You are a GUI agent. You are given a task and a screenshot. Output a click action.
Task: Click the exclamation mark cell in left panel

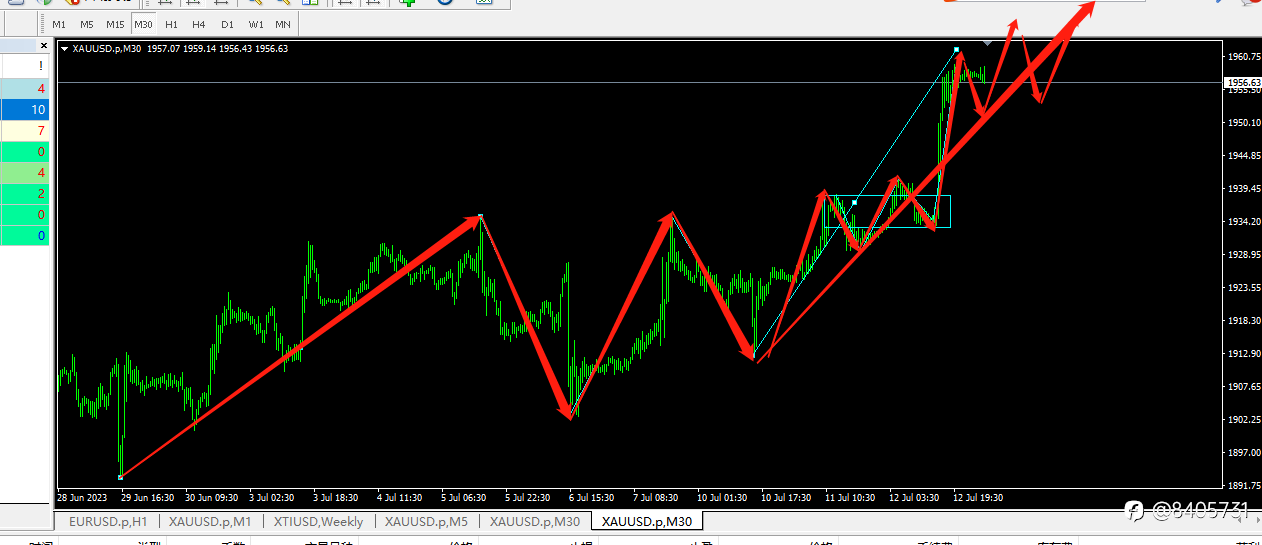25,66
